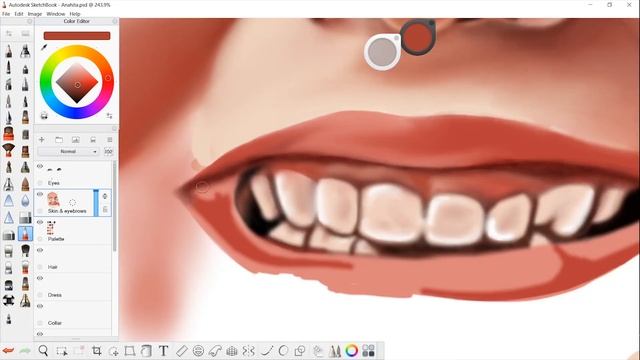Click the saturation diamond in the color wheel
The image size is (640, 360).
click(x=77, y=82)
